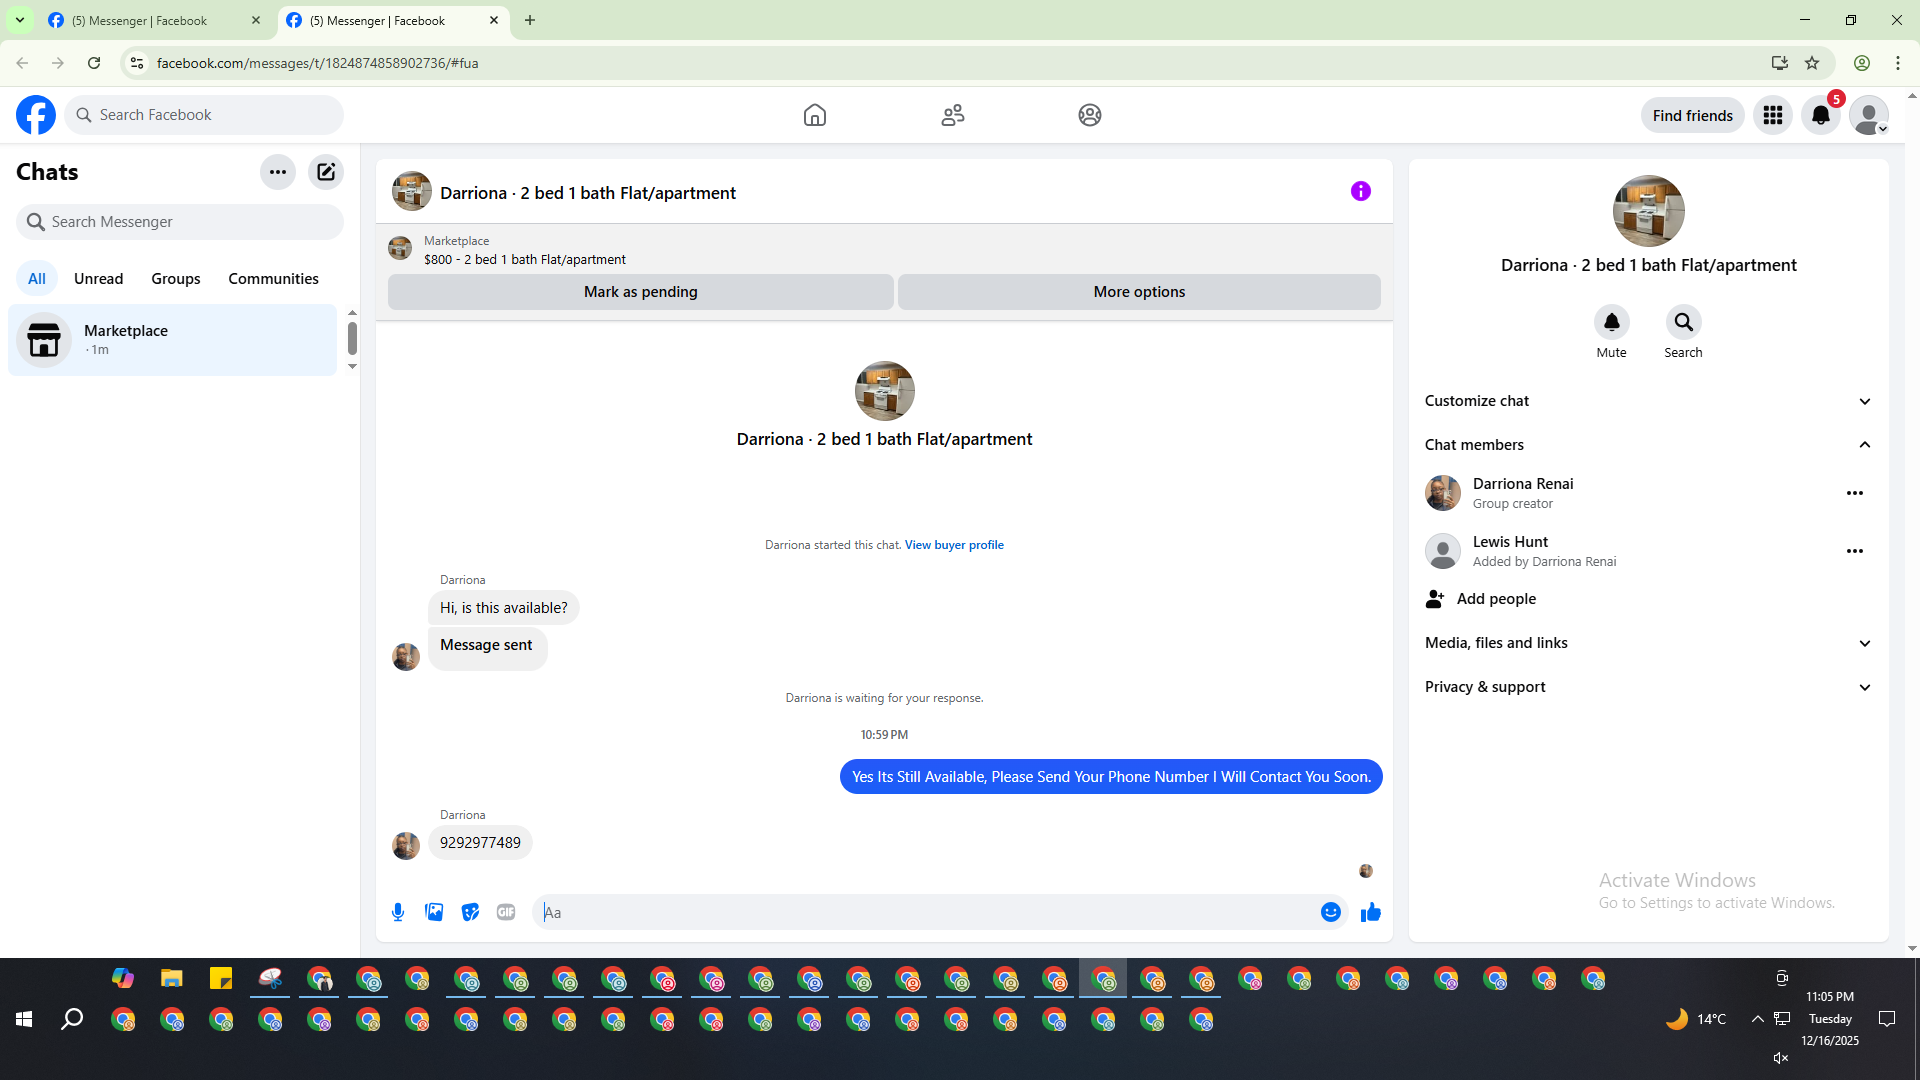Select the Groups chats filter tab

(176, 279)
